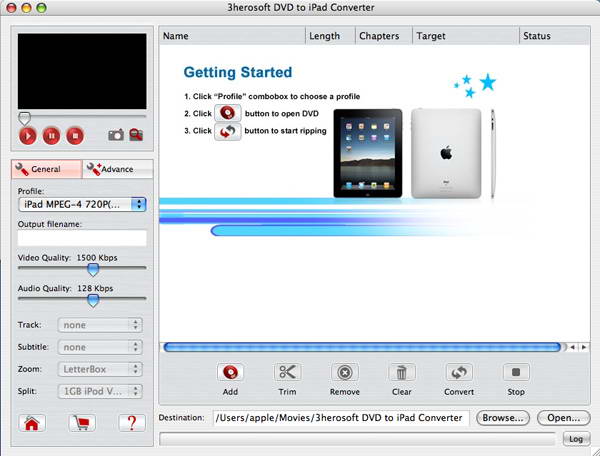The image size is (600, 456).
Task: Click the Log button
Action: pyautogui.click(x=576, y=439)
